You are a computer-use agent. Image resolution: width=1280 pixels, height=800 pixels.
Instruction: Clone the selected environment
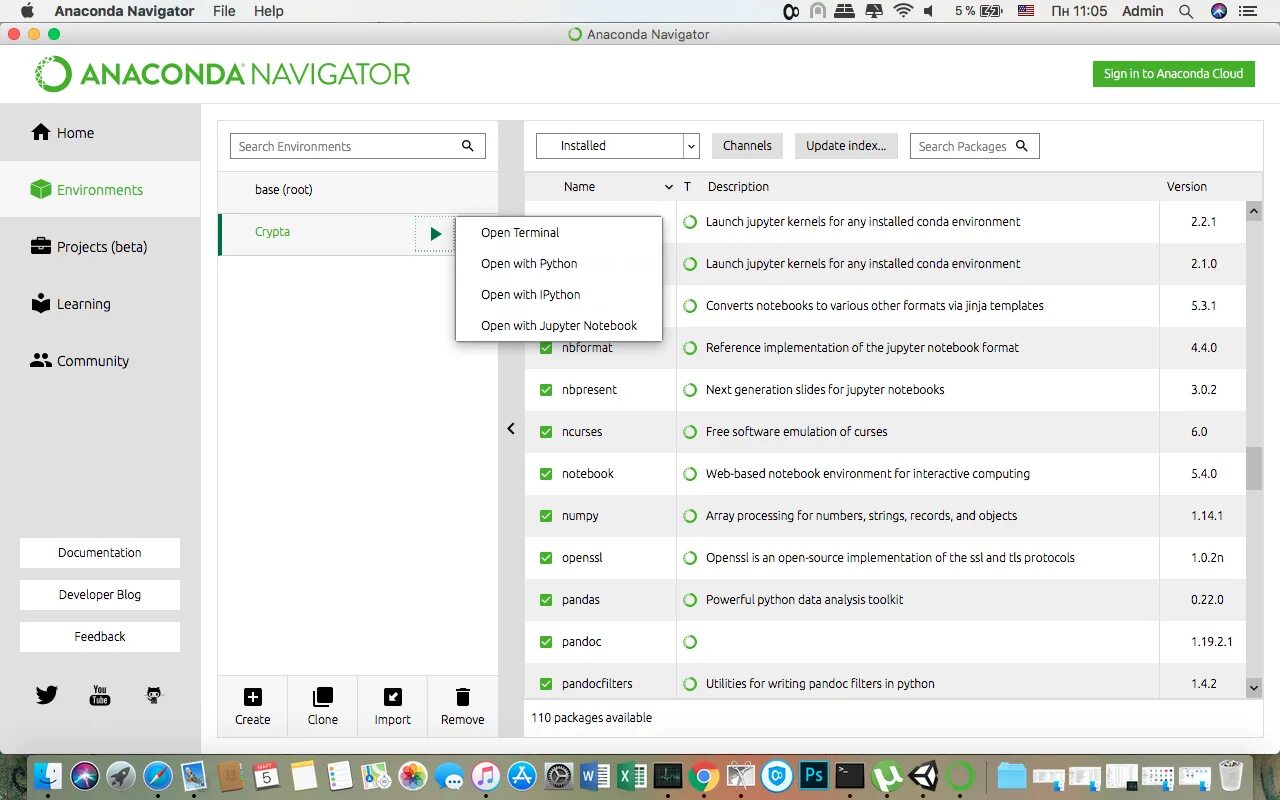tap(323, 706)
